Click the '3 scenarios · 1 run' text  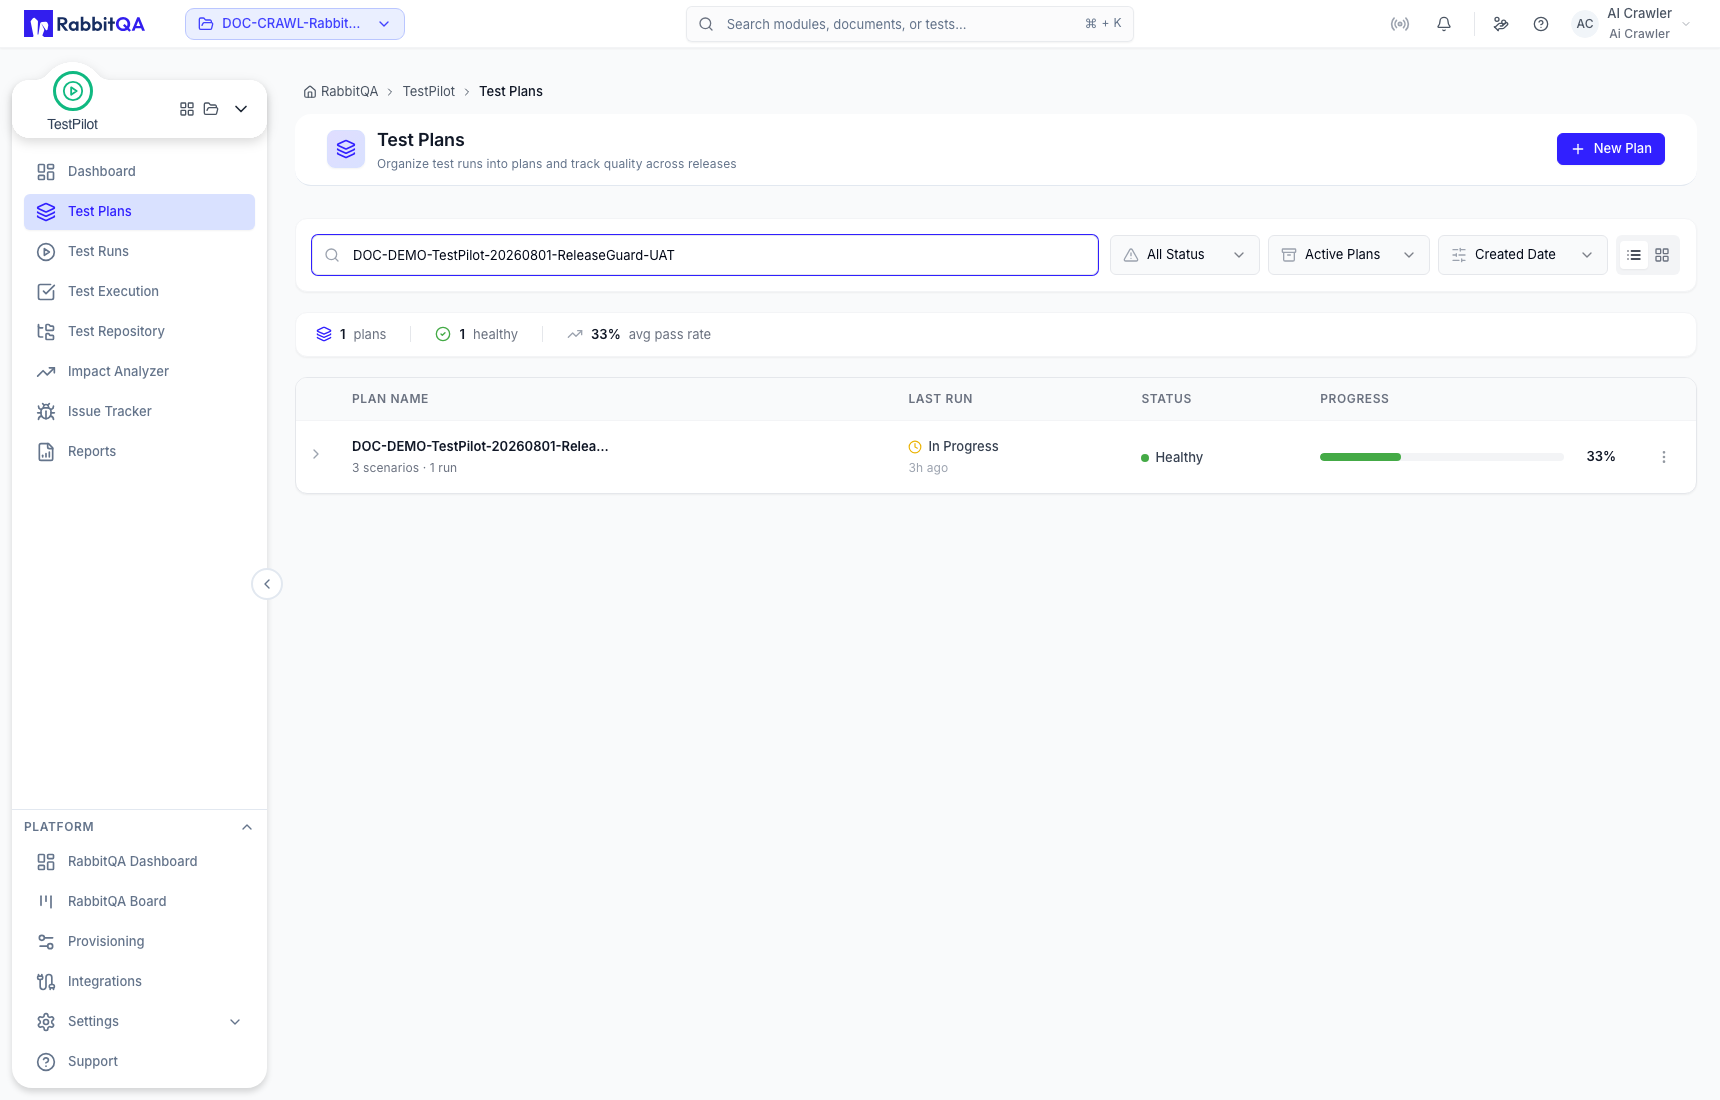pyautogui.click(x=404, y=468)
